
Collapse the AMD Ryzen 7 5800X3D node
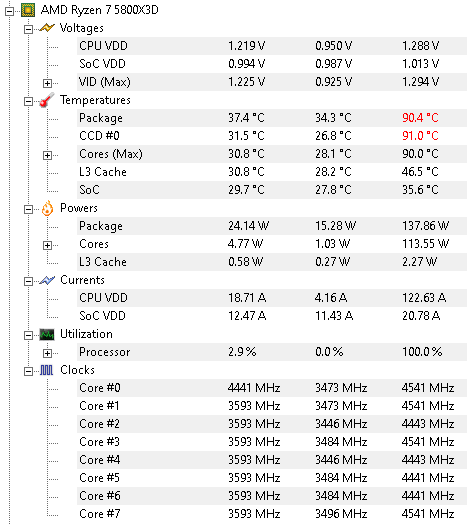(x=10, y=11)
